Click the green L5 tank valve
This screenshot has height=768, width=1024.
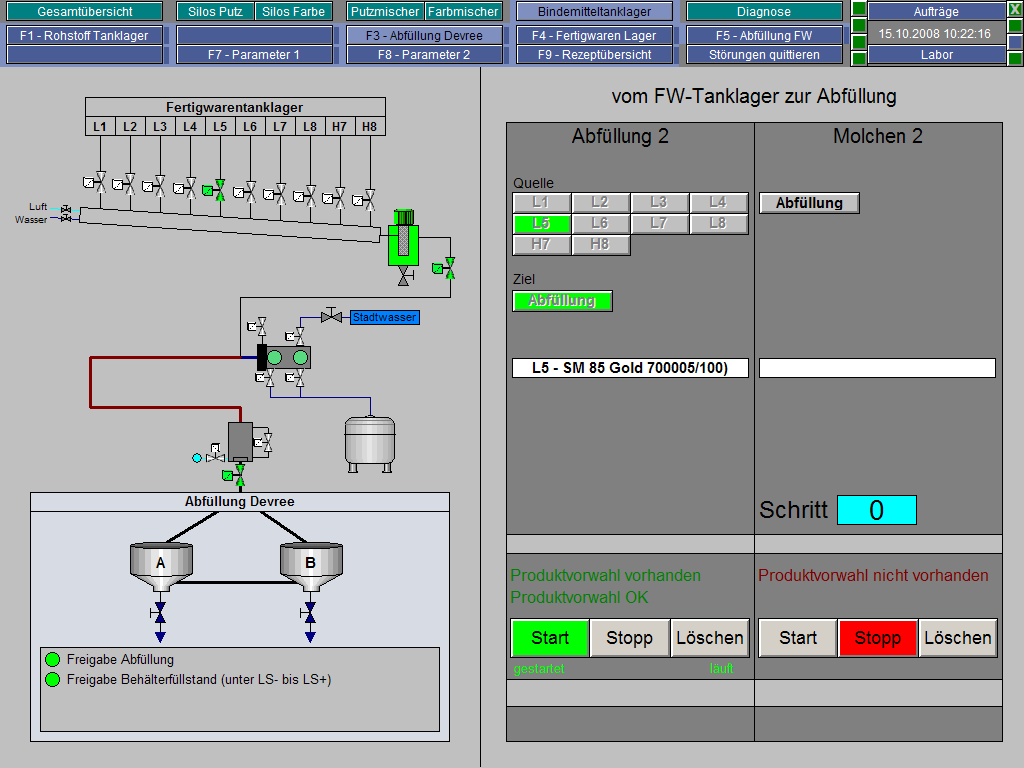[220, 190]
